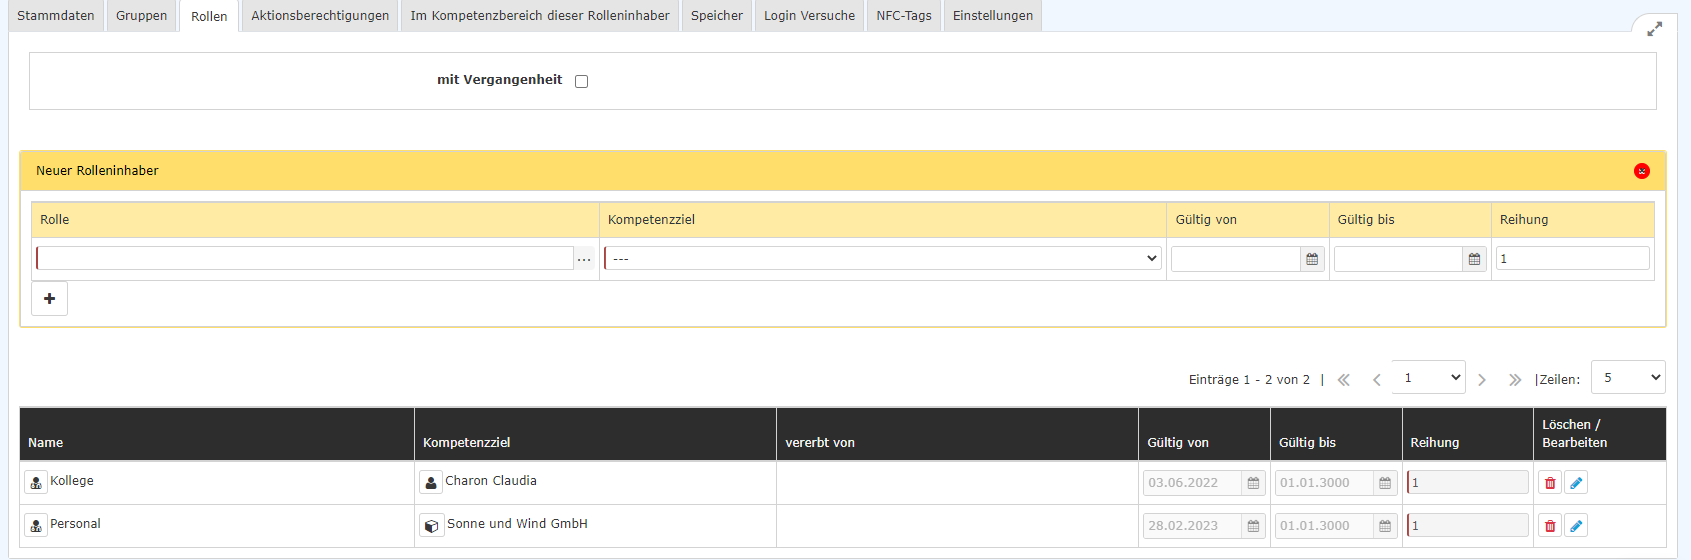Open the Aktionsberechtigungen tab

320,16
